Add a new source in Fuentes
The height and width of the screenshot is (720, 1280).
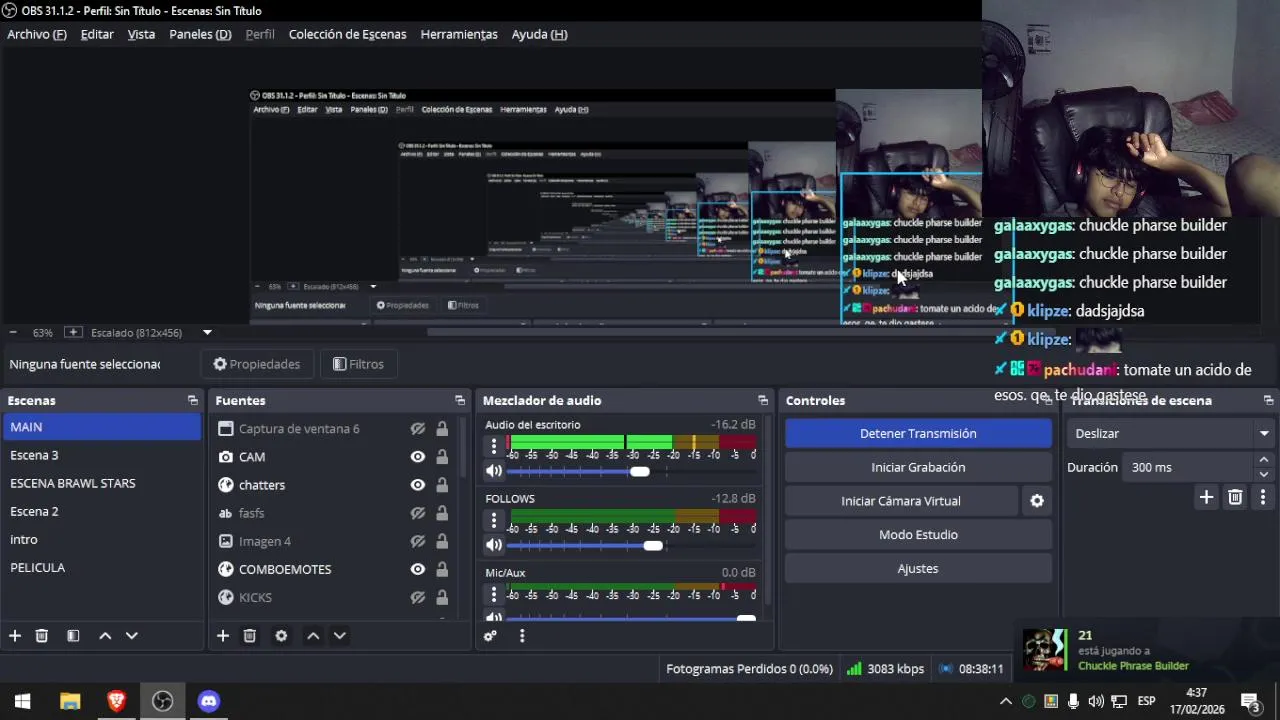tap(223, 636)
